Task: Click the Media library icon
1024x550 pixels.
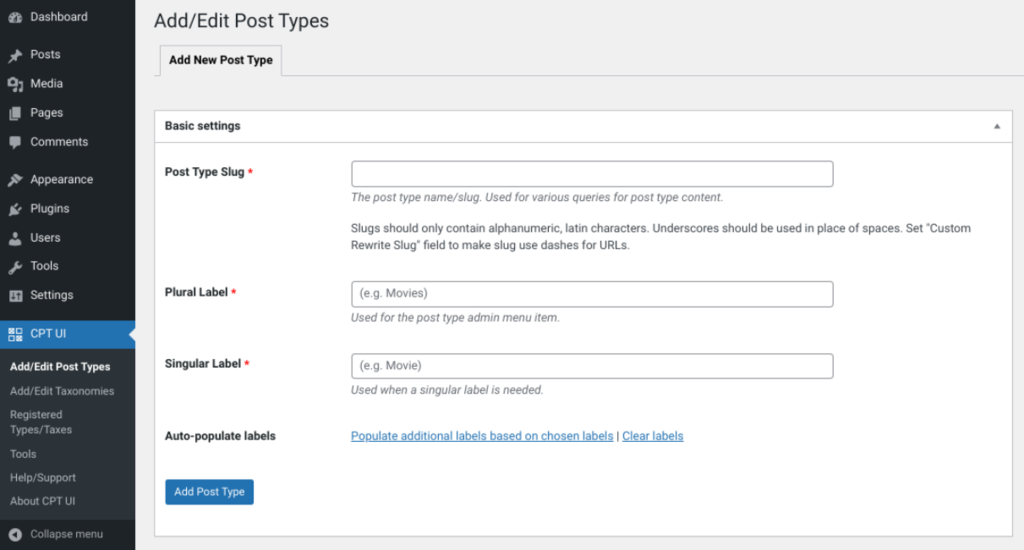Action: point(15,84)
